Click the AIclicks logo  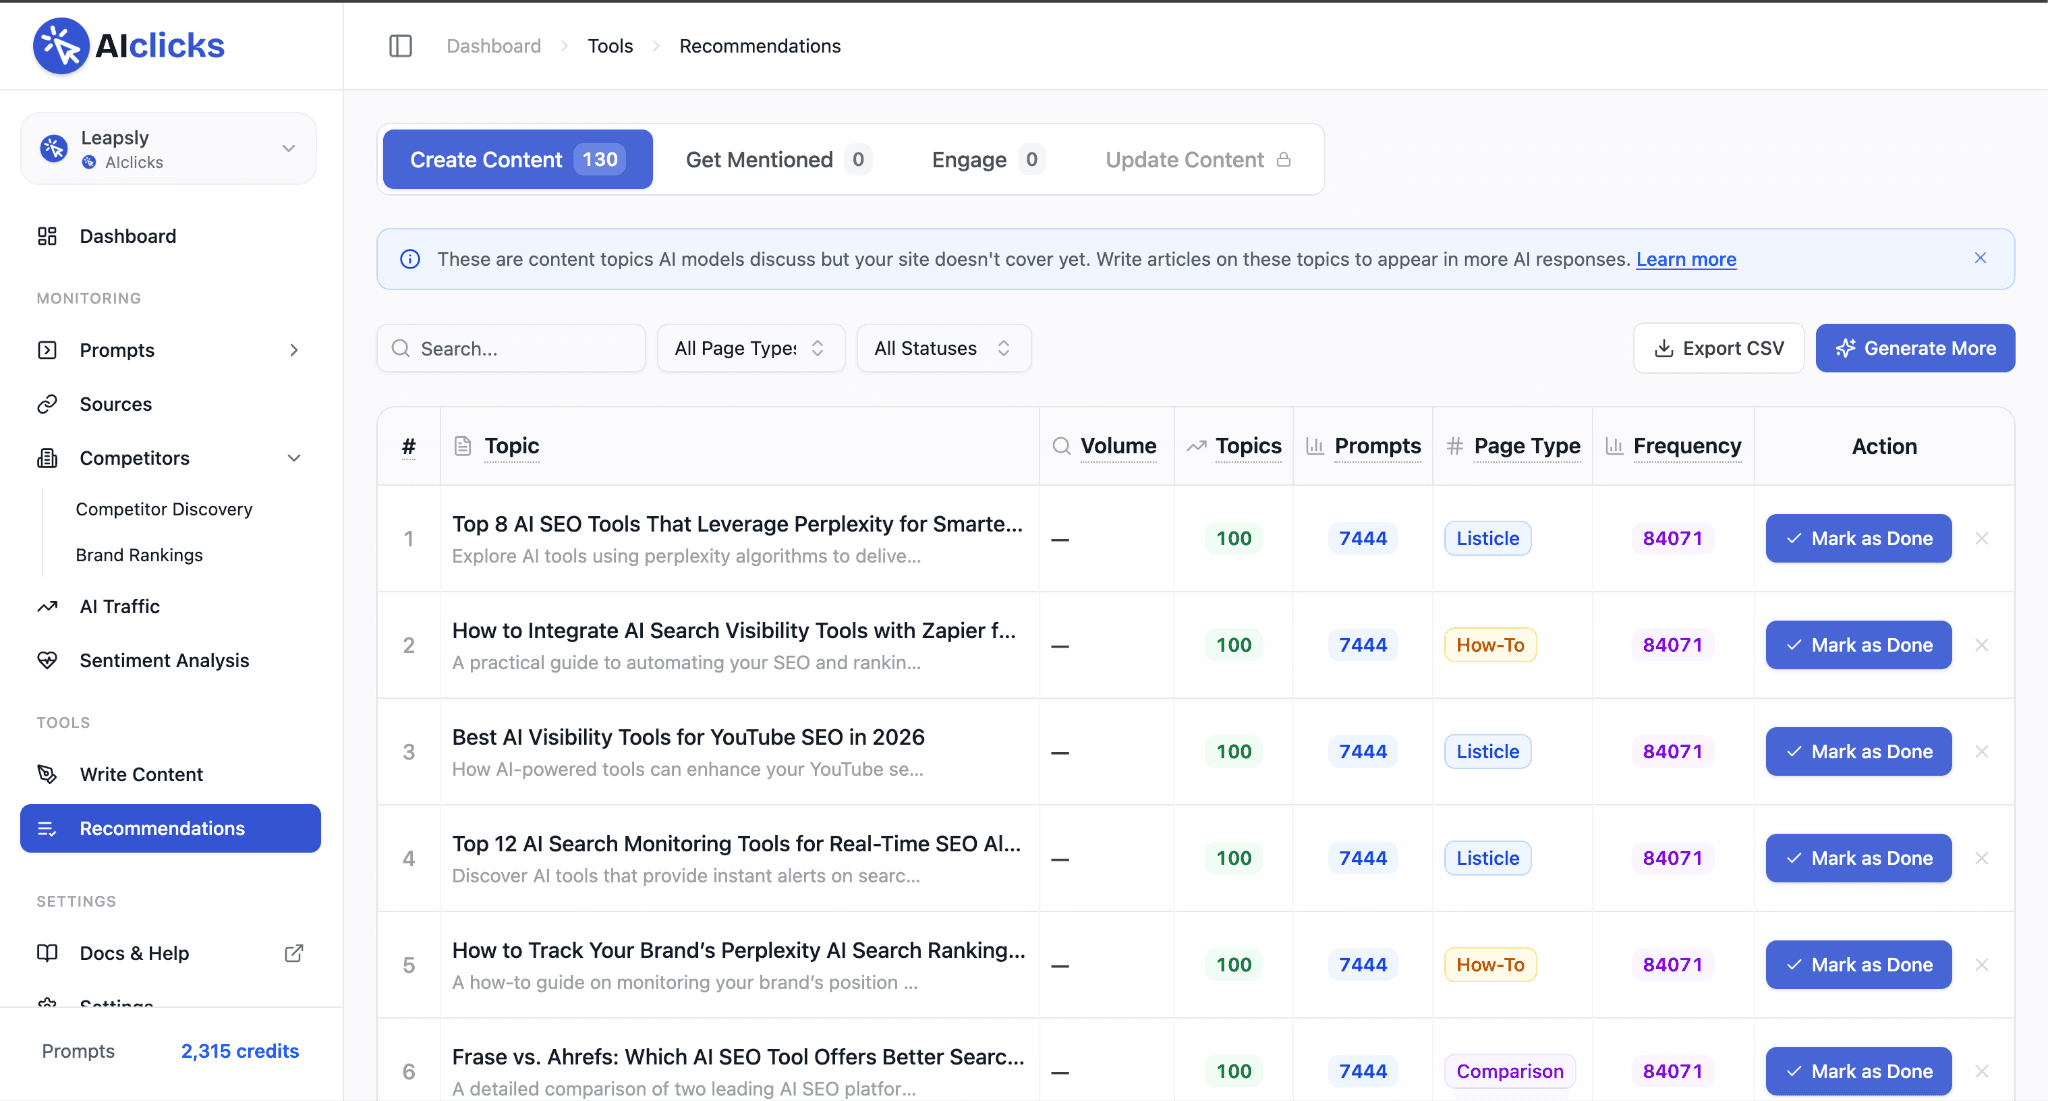[129, 46]
